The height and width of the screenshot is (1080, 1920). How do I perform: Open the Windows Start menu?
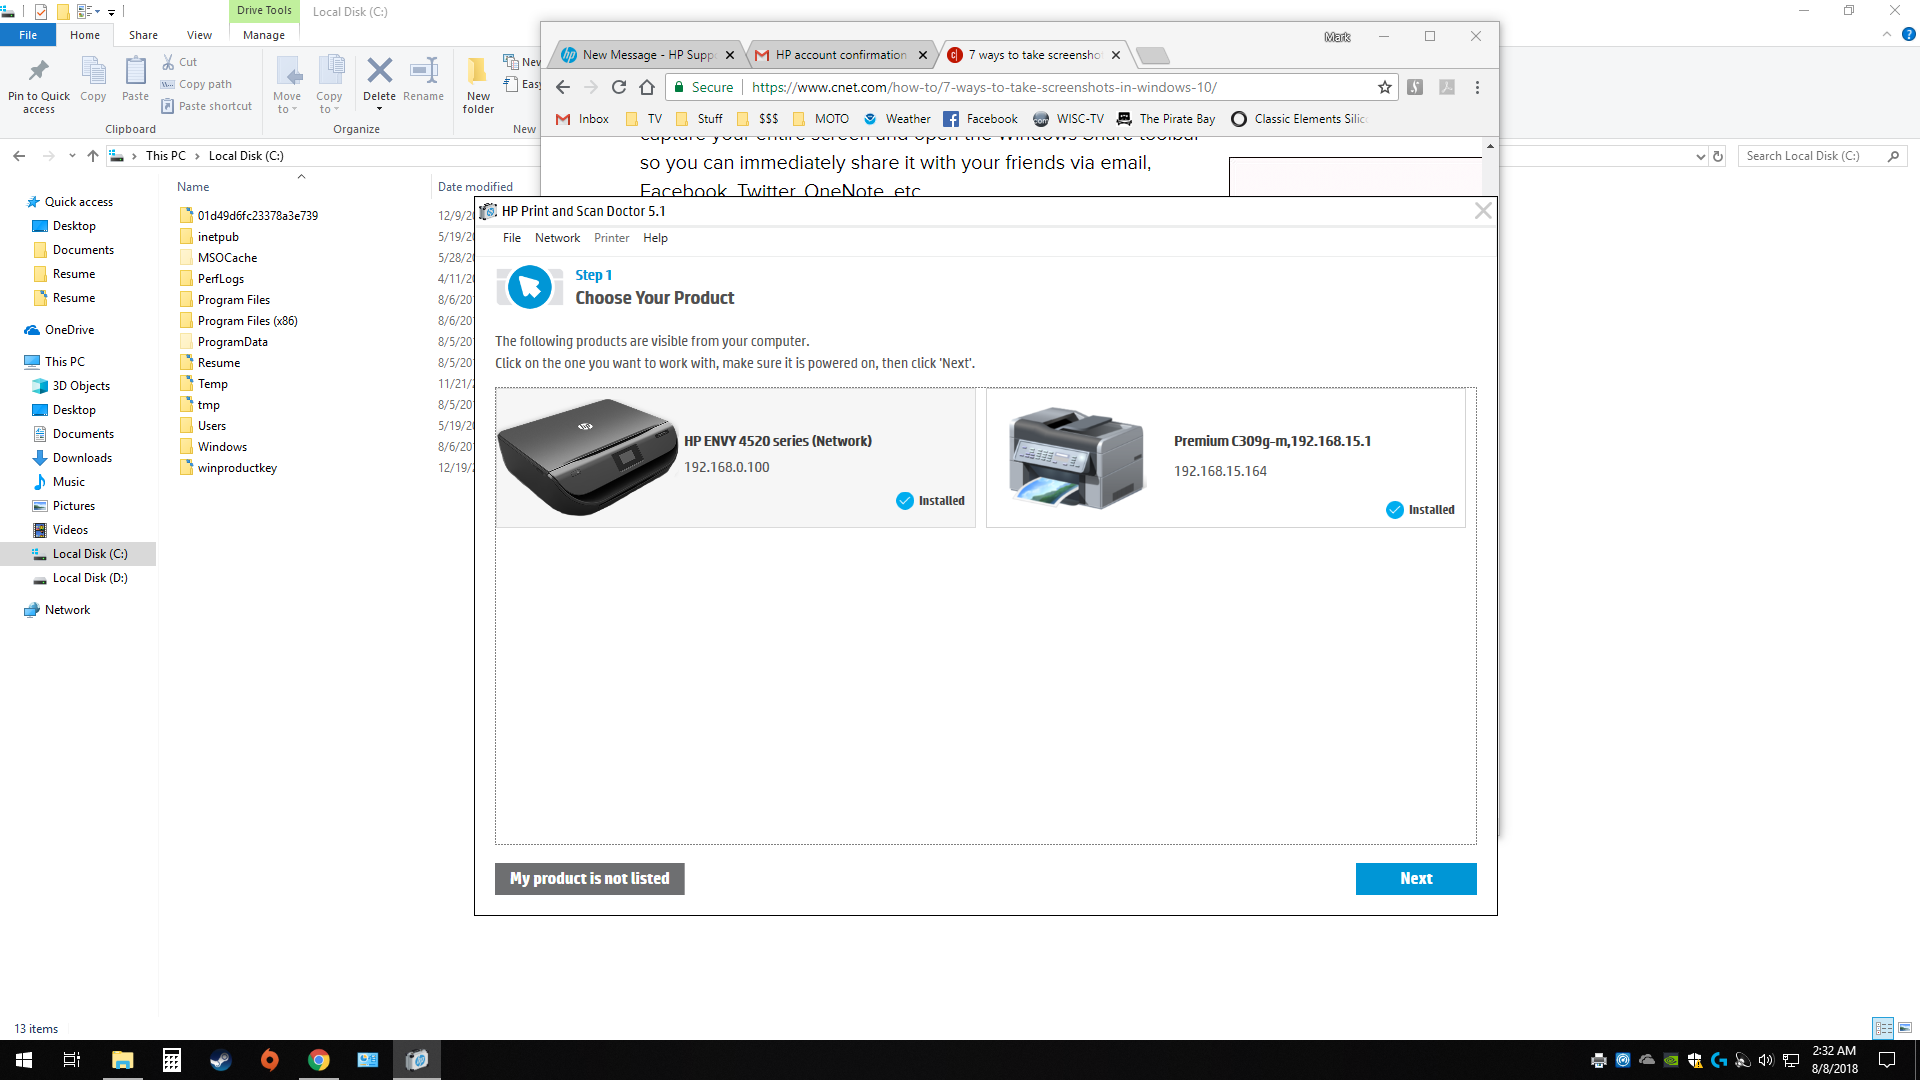24,1060
